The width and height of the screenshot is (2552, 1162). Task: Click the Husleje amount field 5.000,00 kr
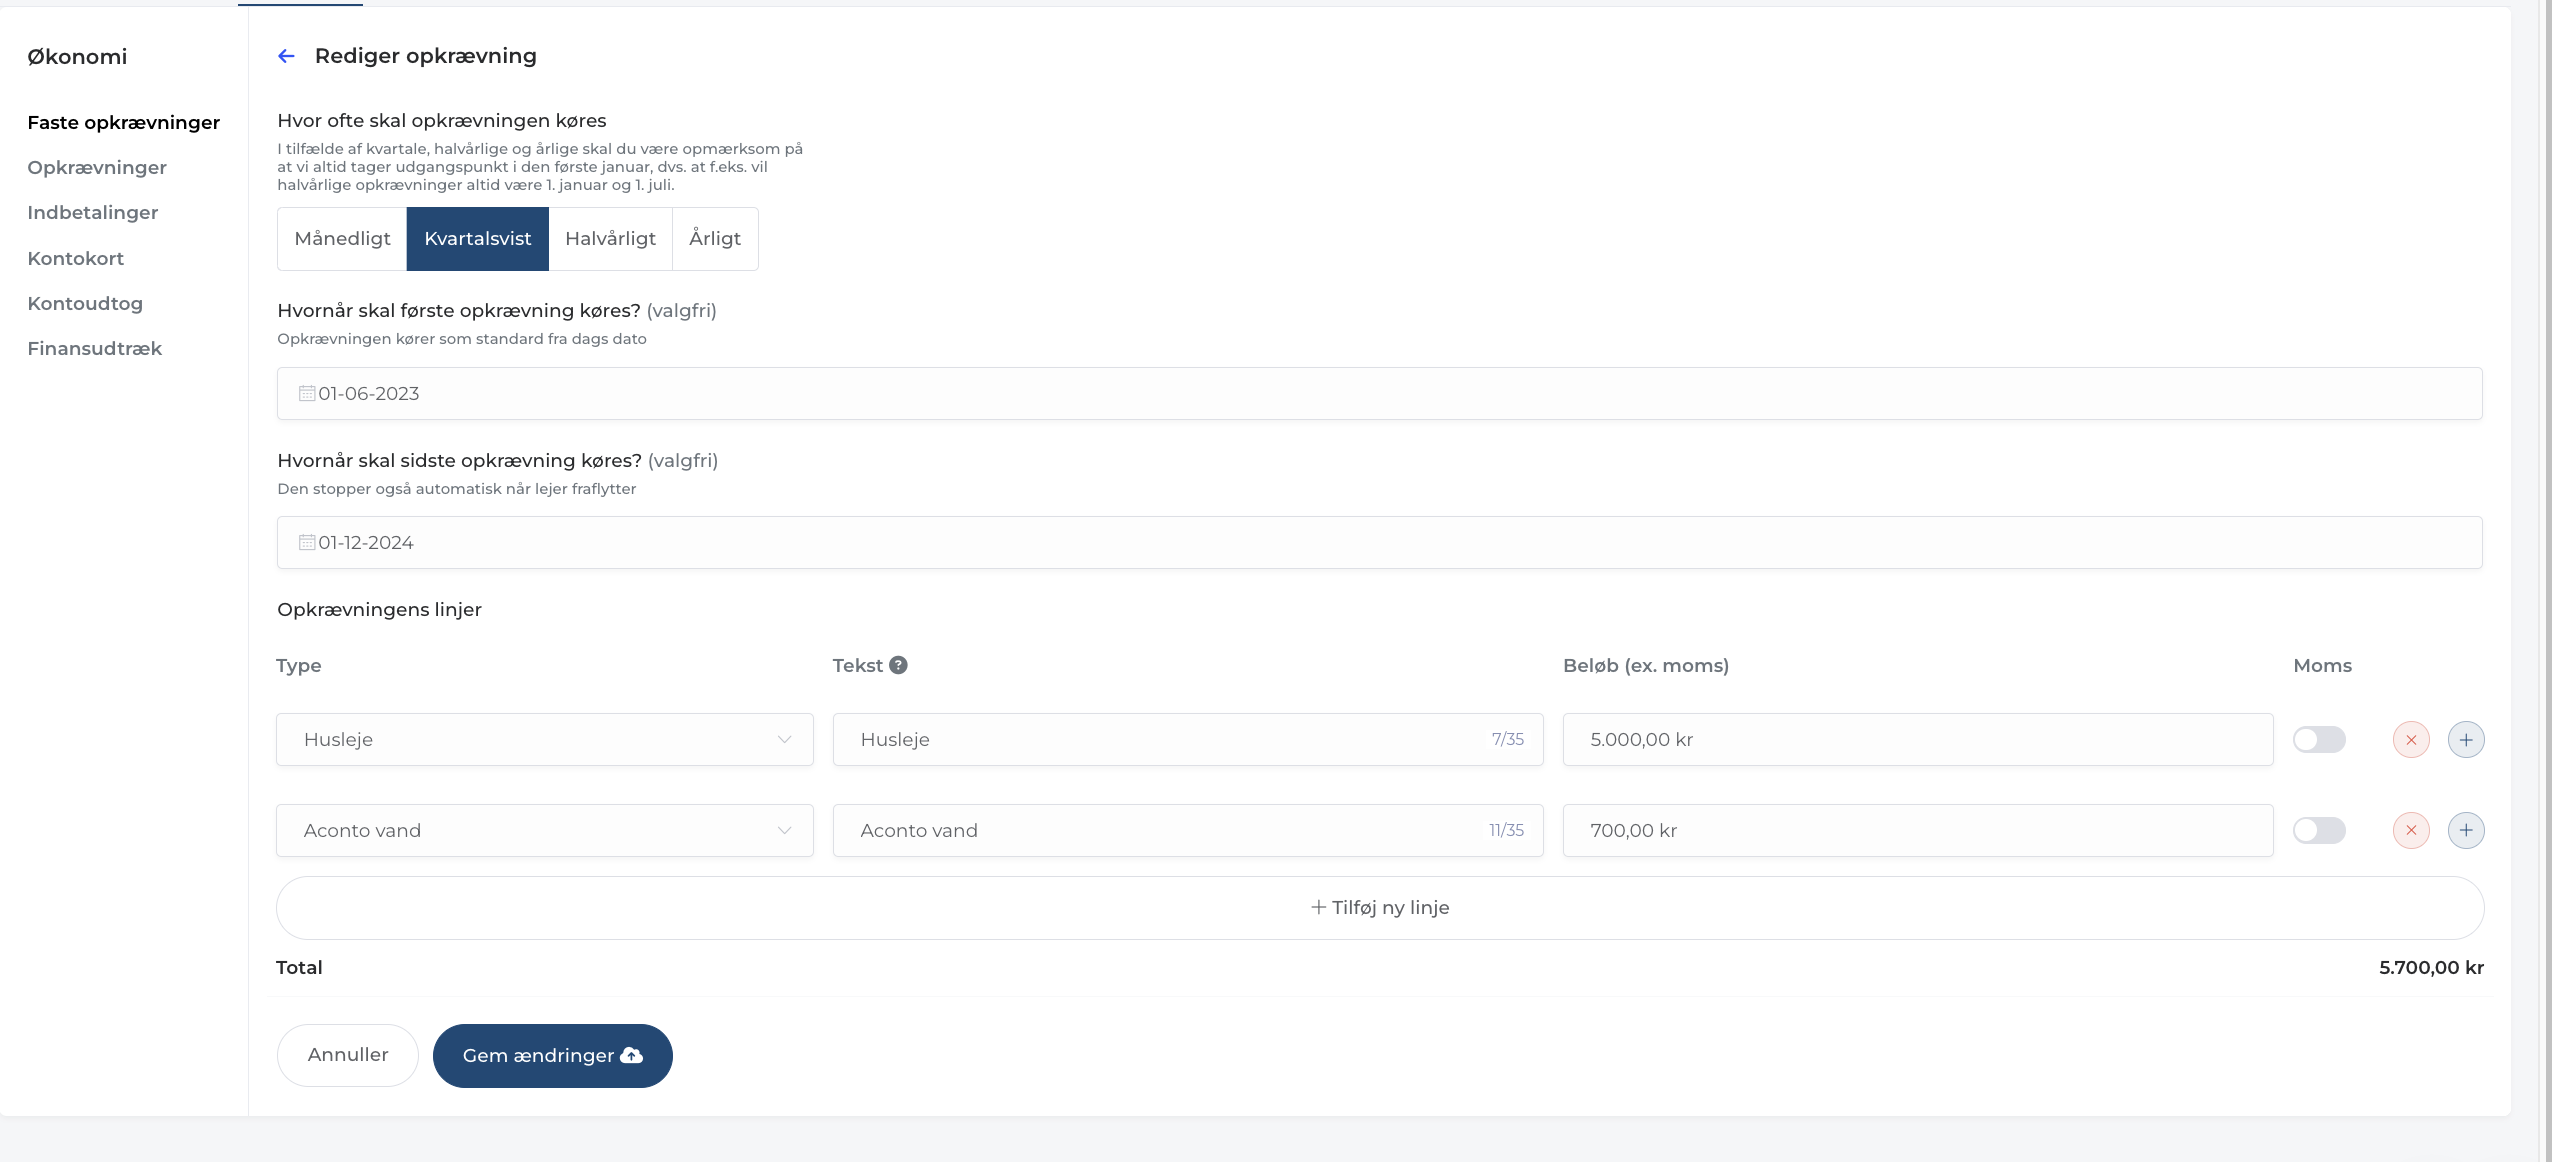1917,740
